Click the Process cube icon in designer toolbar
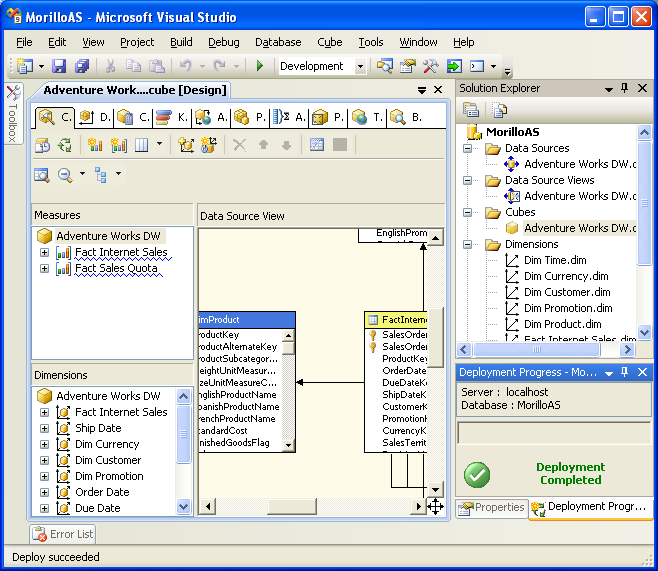The height and width of the screenshot is (571, 658). [x=43, y=145]
